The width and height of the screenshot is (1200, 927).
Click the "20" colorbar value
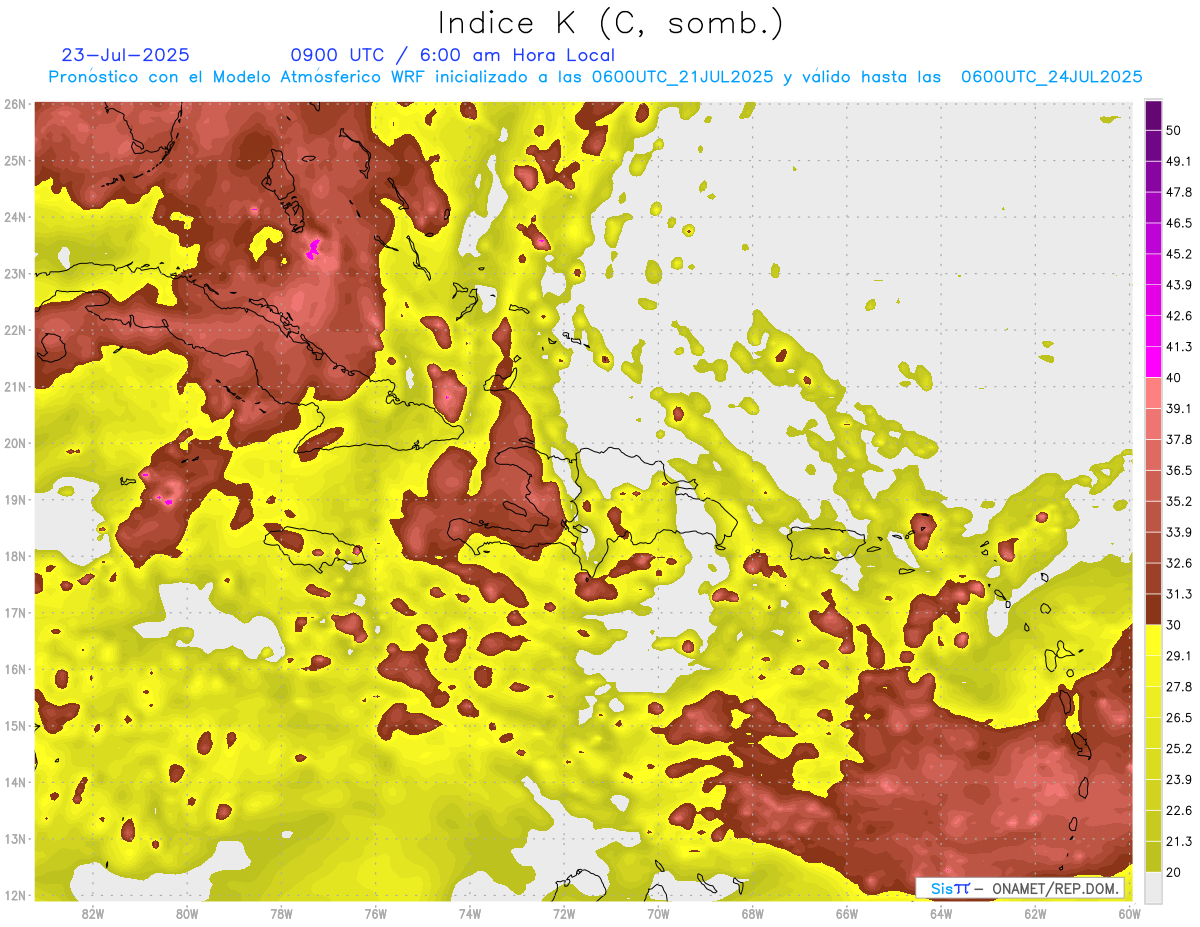pos(1175,872)
